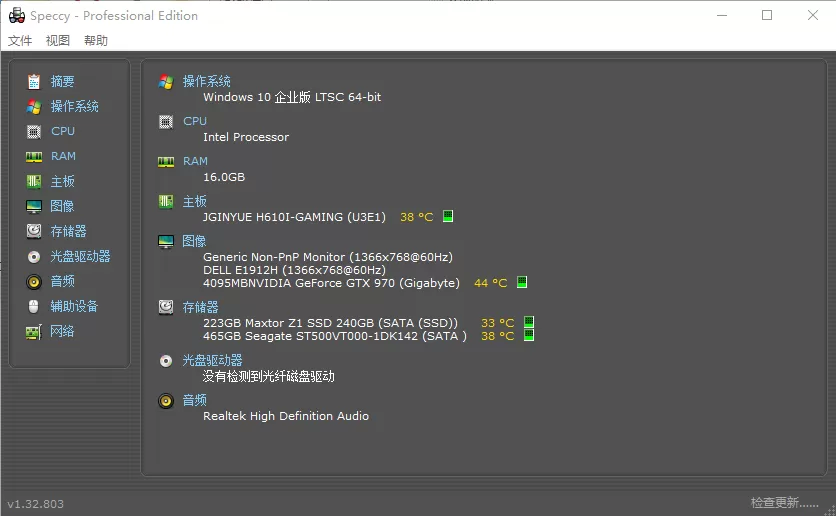Select 光盘驱动器 in the sidebar

[81, 256]
